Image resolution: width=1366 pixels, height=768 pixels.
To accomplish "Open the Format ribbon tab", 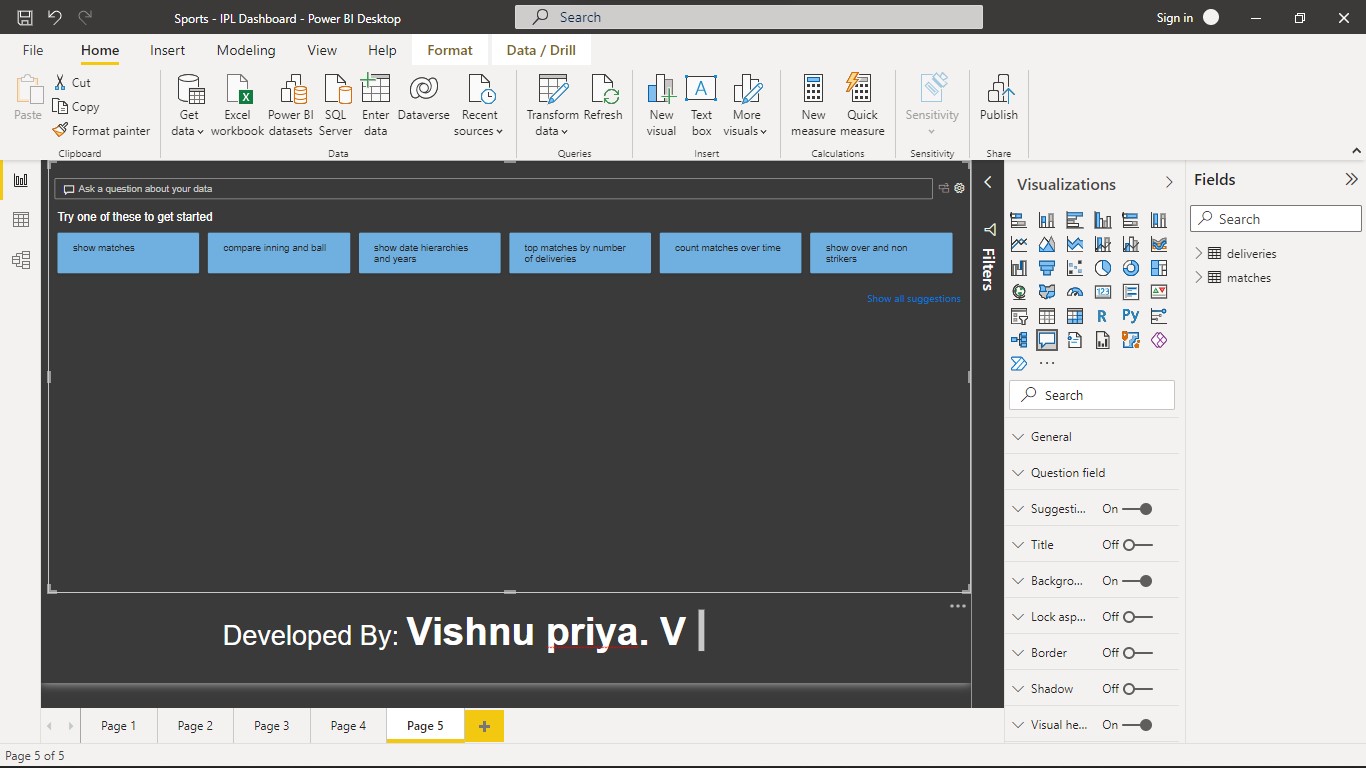I will [x=450, y=50].
